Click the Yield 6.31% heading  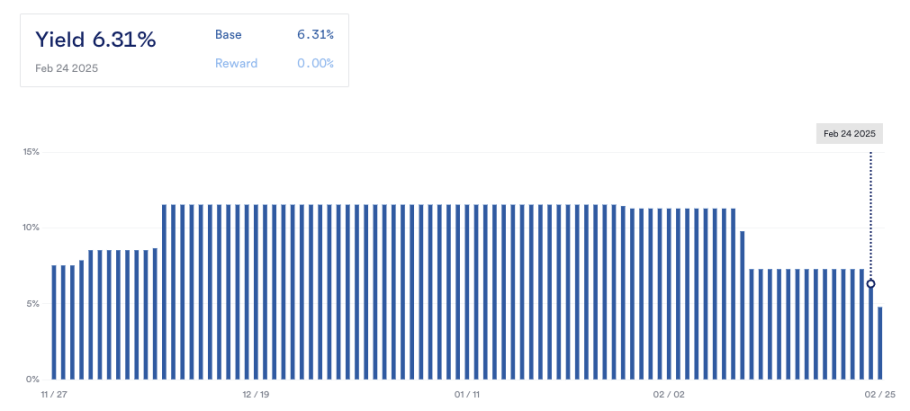point(95,40)
